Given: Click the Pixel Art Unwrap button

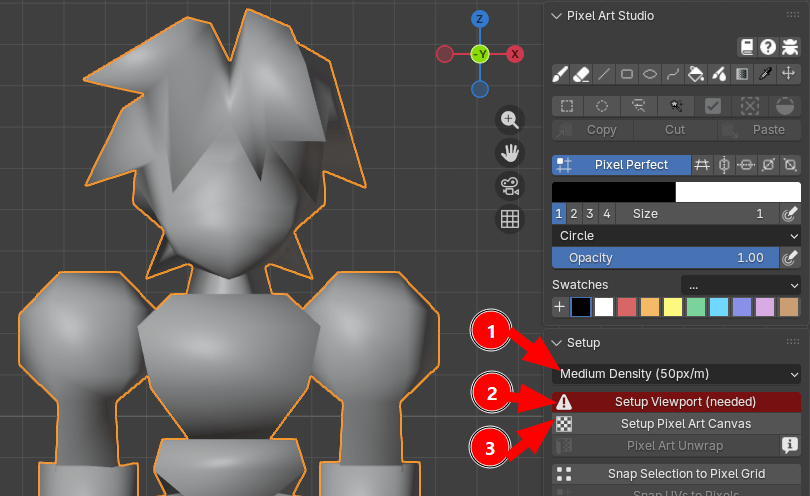Looking at the screenshot, I should (x=665, y=446).
